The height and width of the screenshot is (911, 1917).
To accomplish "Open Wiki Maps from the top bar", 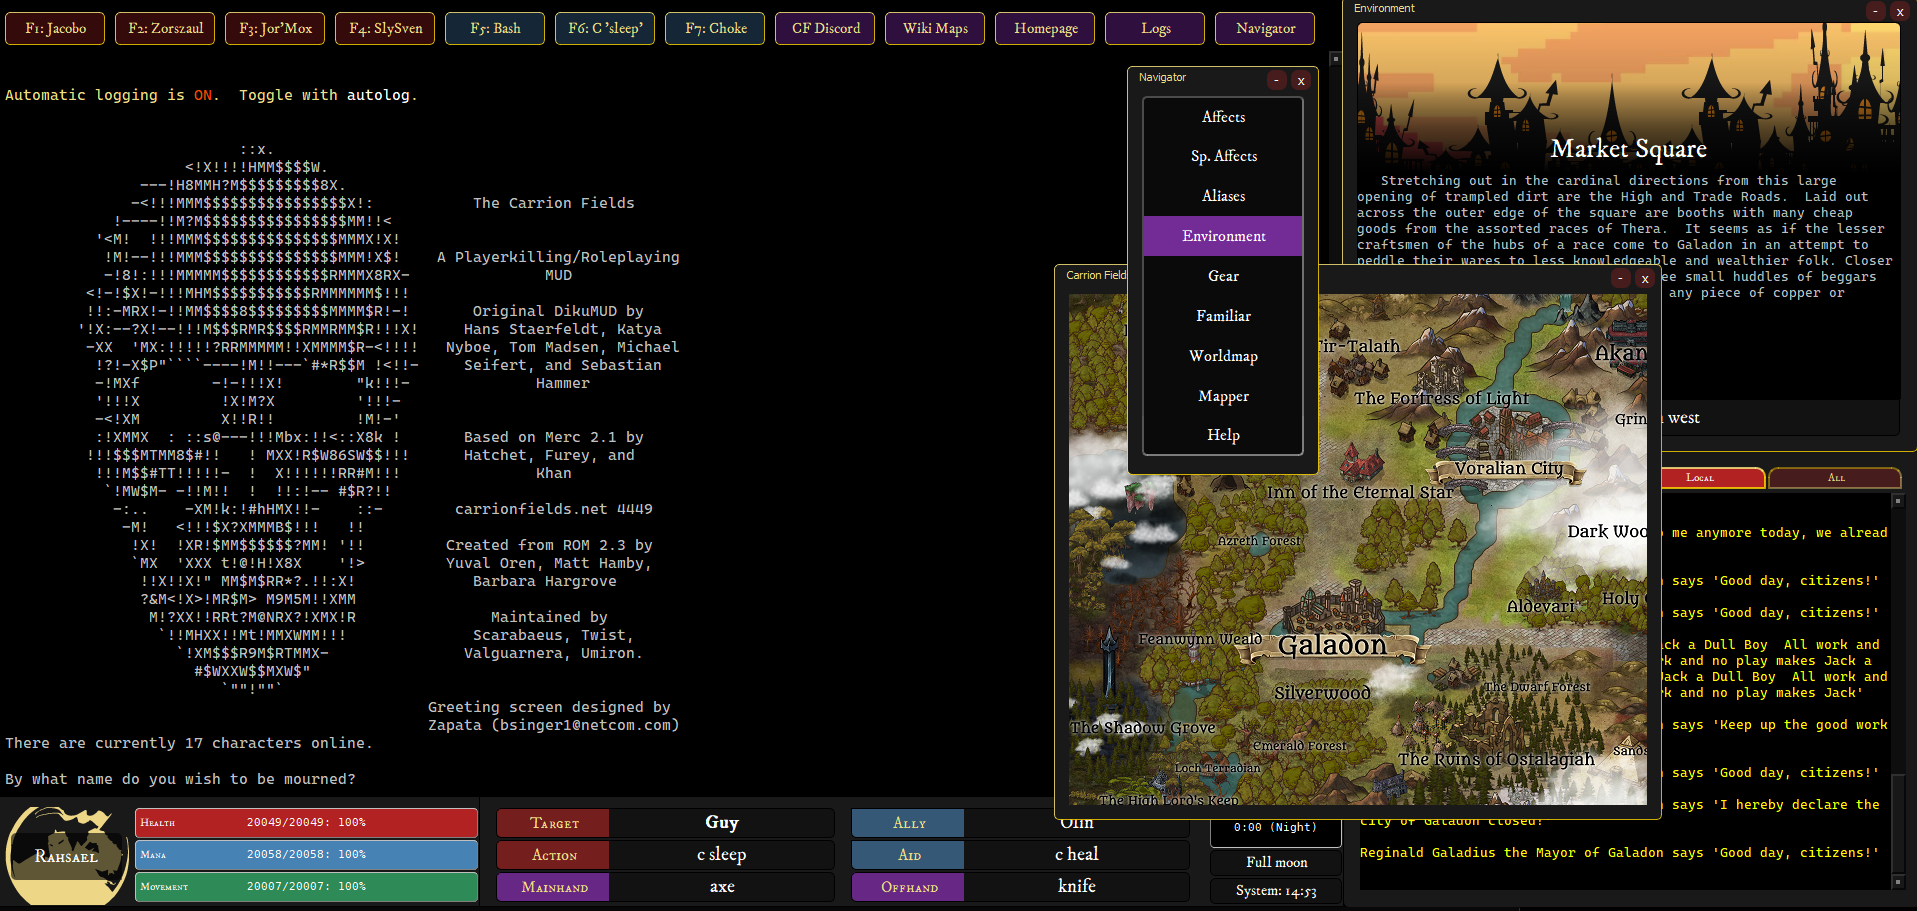I will point(935,28).
